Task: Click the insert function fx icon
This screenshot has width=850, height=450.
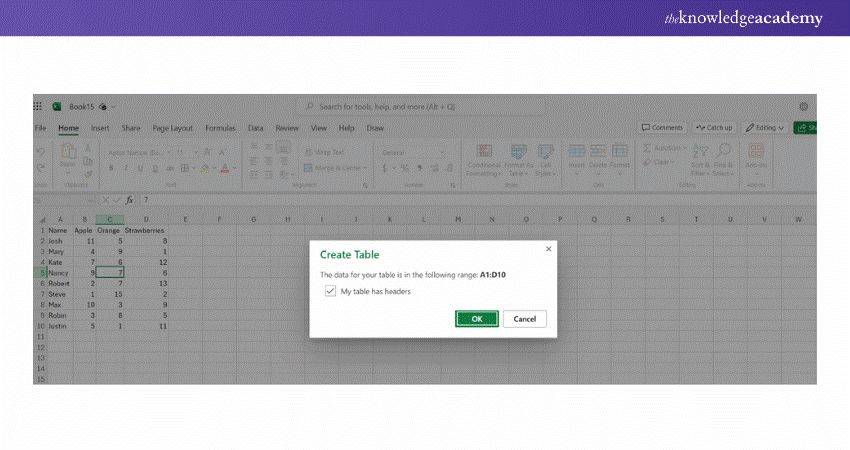Action: (129, 200)
